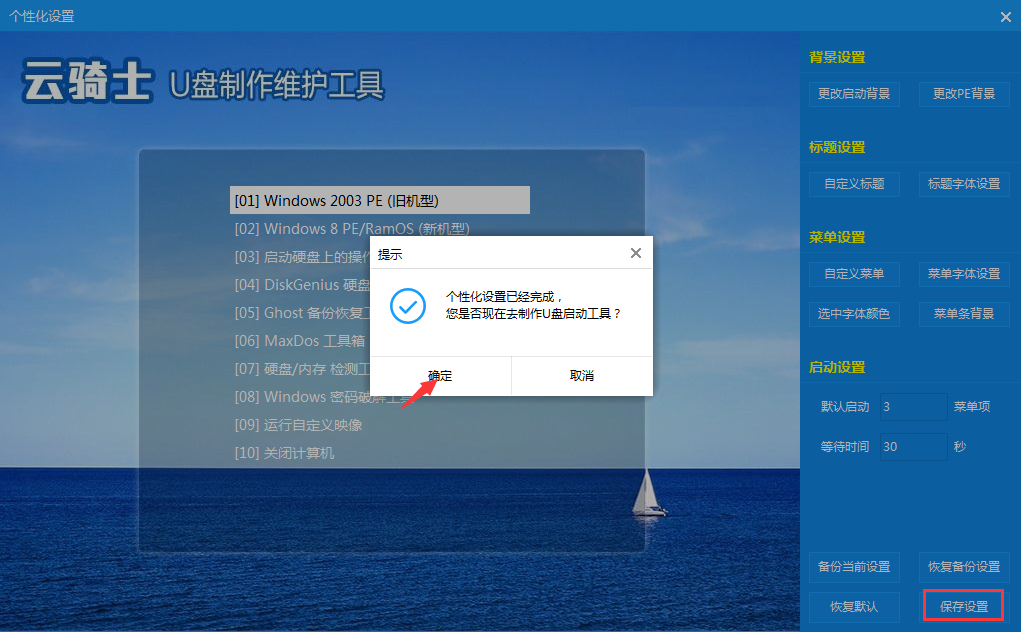Open 选中字体颜色 color setting
The width and height of the screenshot is (1021, 632).
(855, 314)
